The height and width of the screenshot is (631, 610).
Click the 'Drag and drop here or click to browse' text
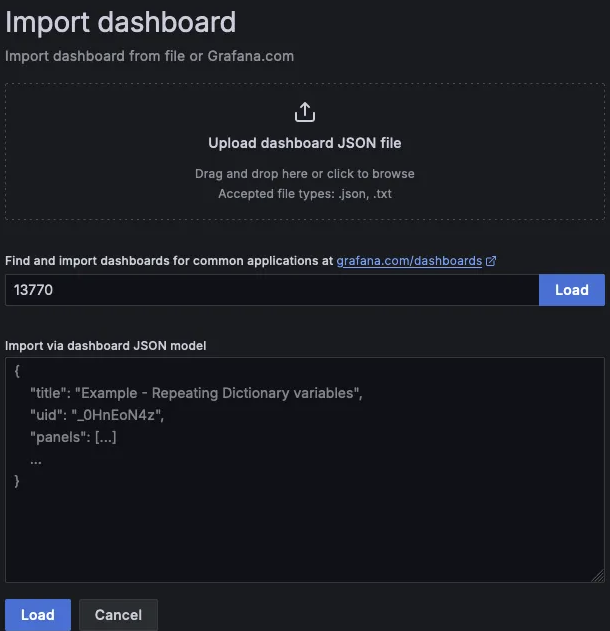tap(305, 174)
